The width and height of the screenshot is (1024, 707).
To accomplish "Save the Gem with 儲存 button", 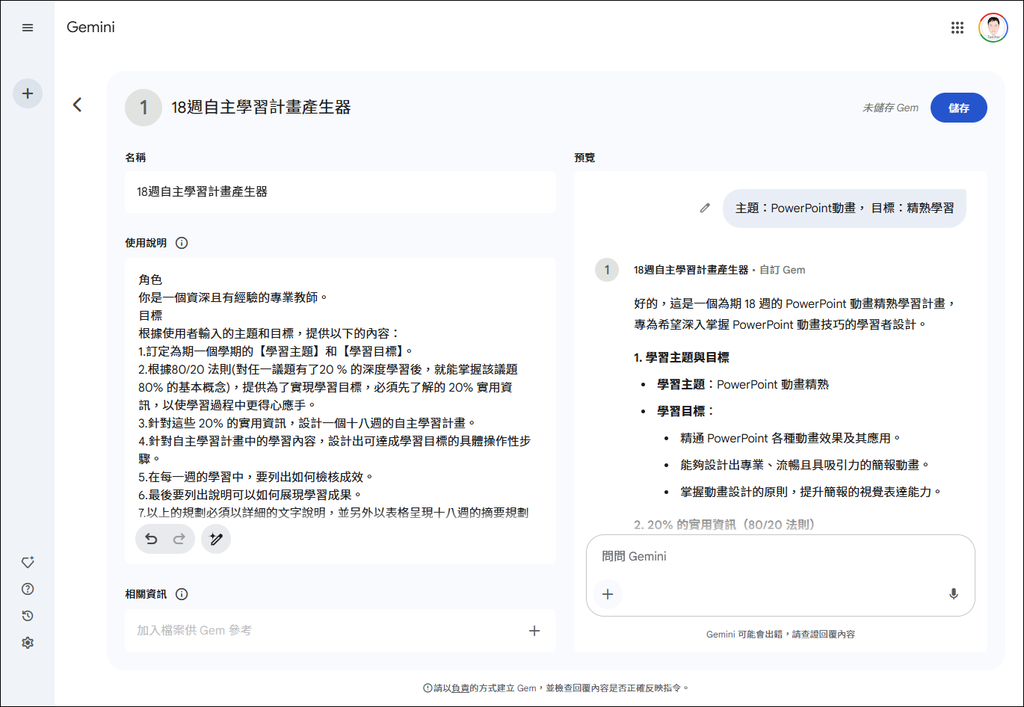I will [958, 108].
